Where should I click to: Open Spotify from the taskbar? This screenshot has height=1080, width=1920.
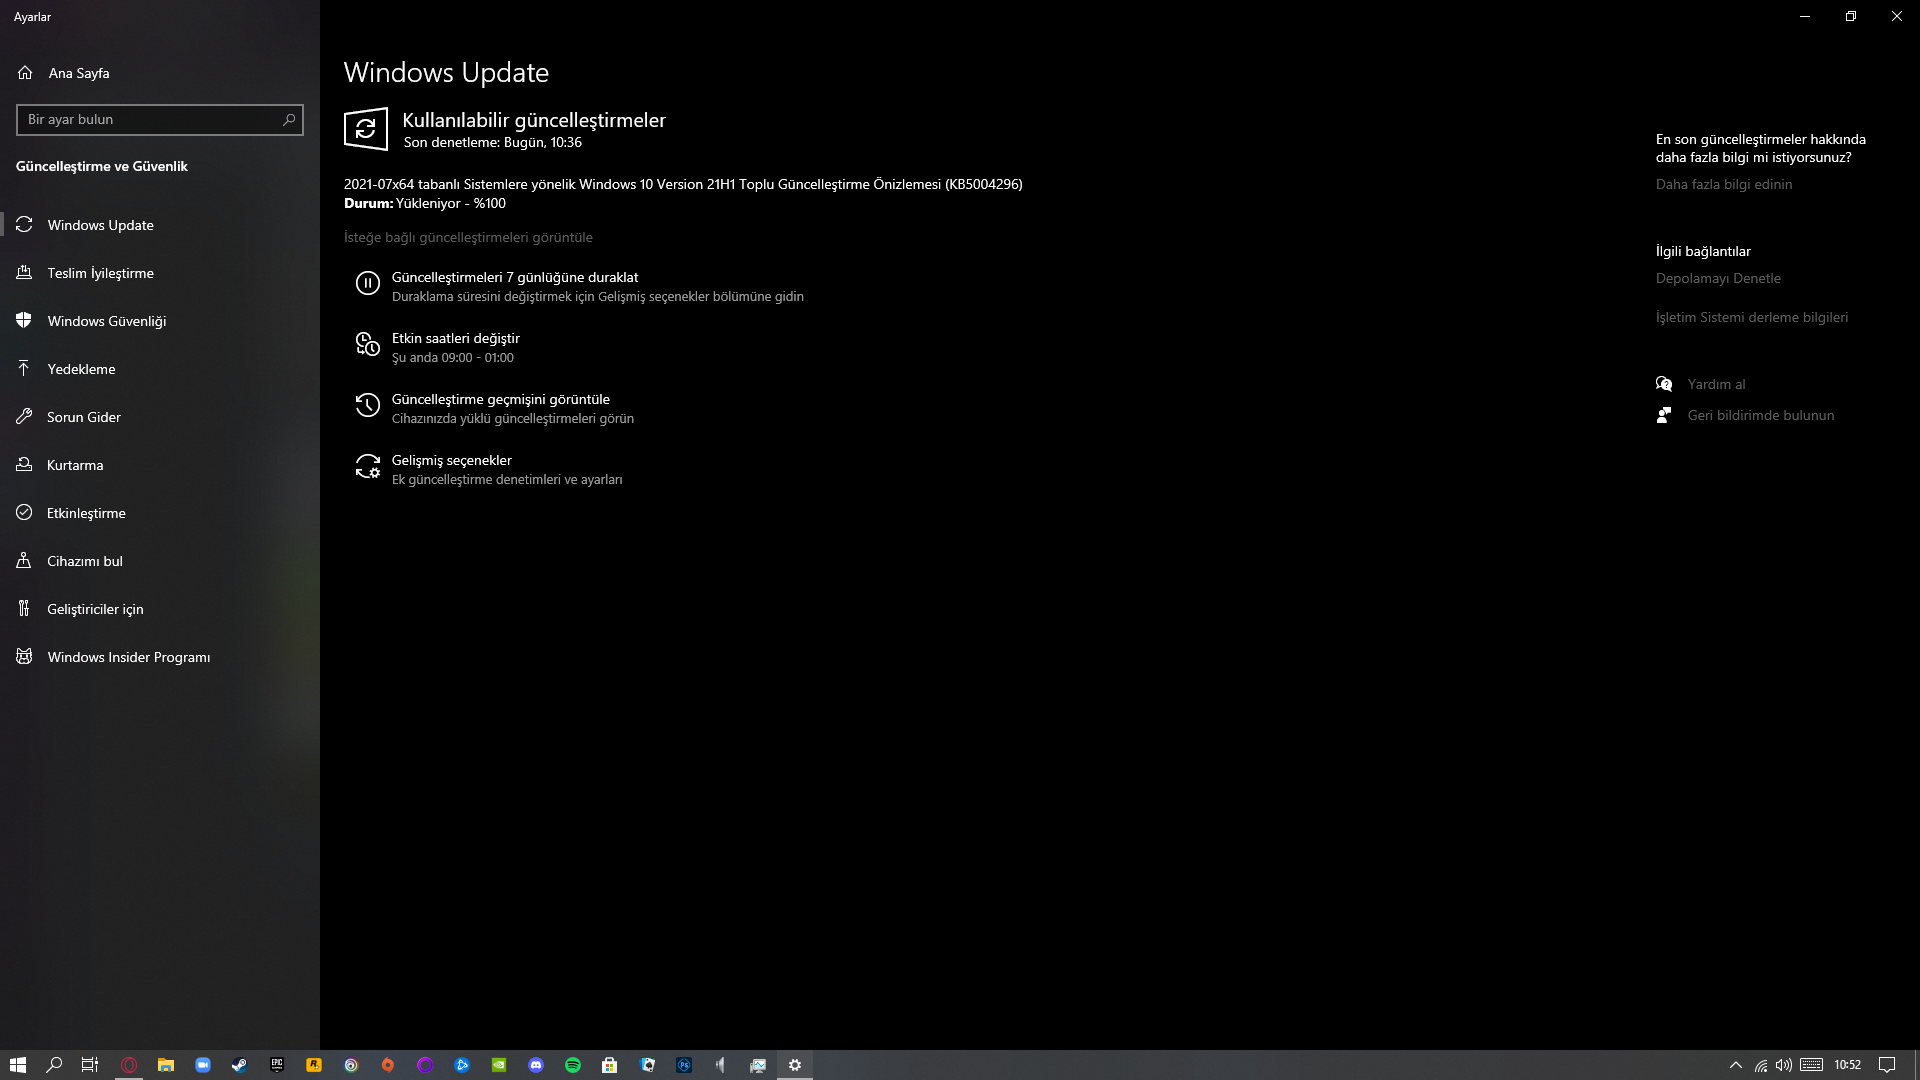click(x=573, y=1065)
